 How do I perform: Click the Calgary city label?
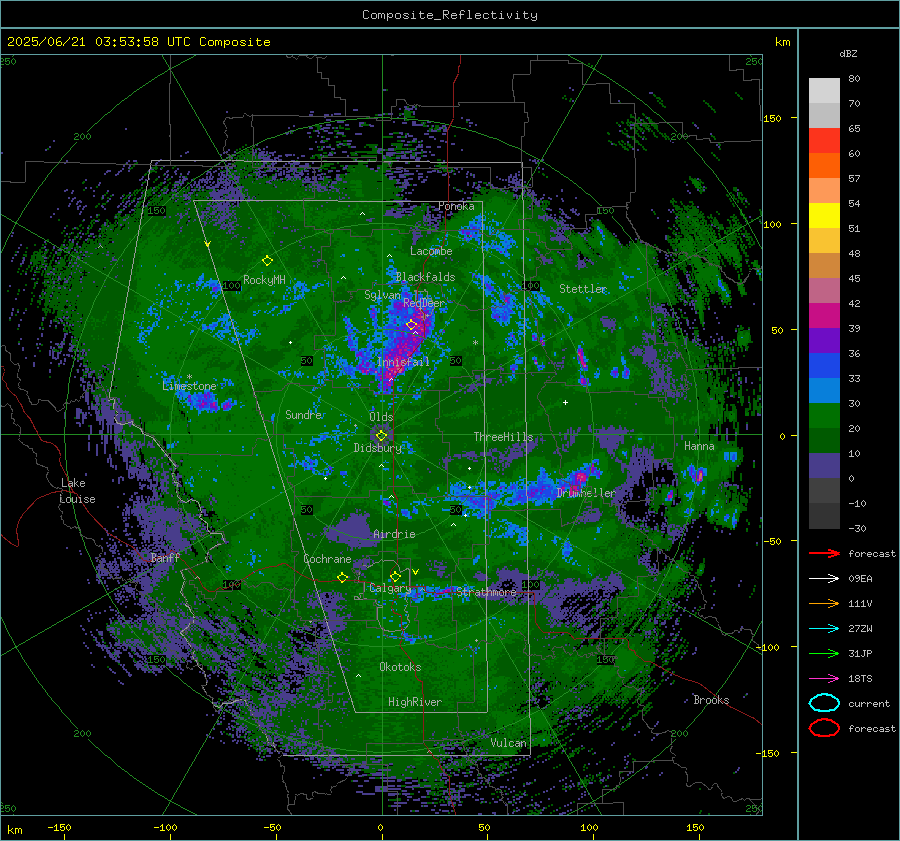[x=390, y=588]
